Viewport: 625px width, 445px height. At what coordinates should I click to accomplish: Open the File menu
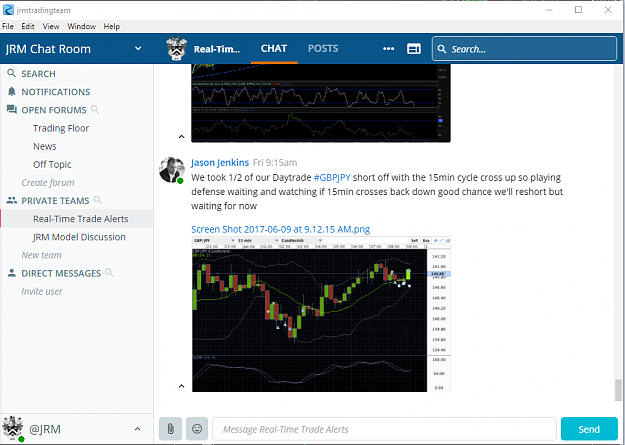coord(8,26)
